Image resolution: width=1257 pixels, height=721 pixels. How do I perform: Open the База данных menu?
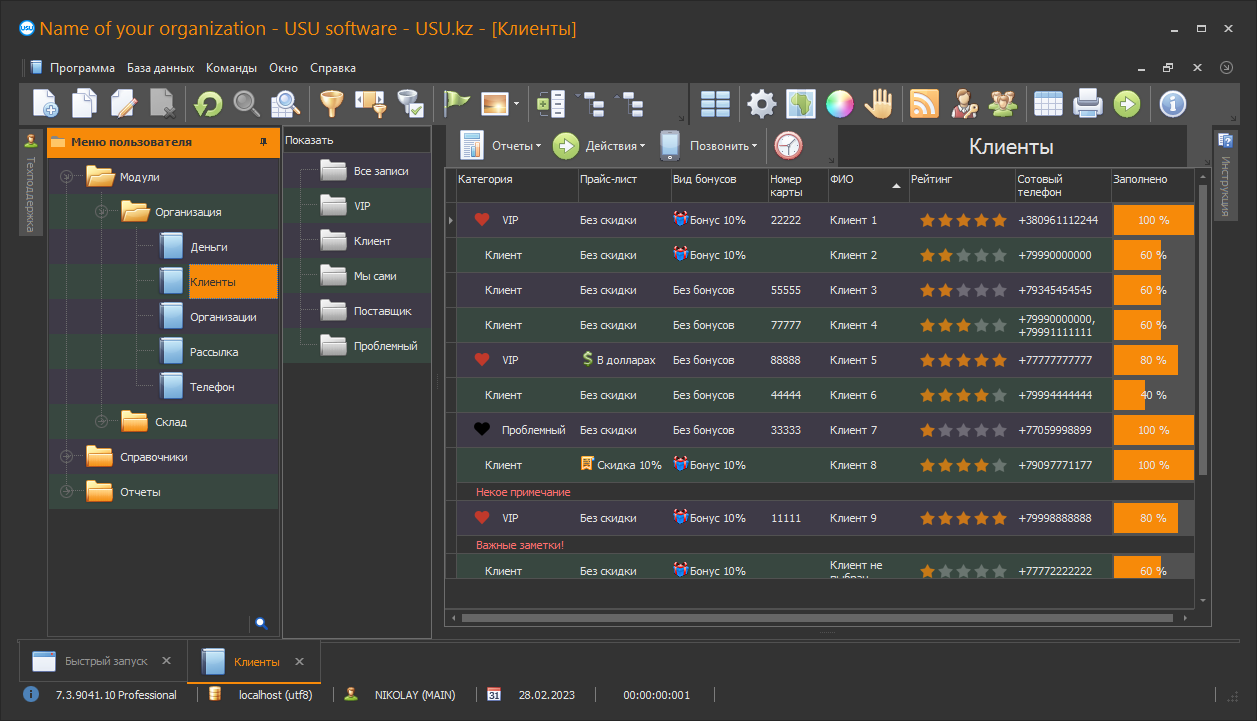160,68
